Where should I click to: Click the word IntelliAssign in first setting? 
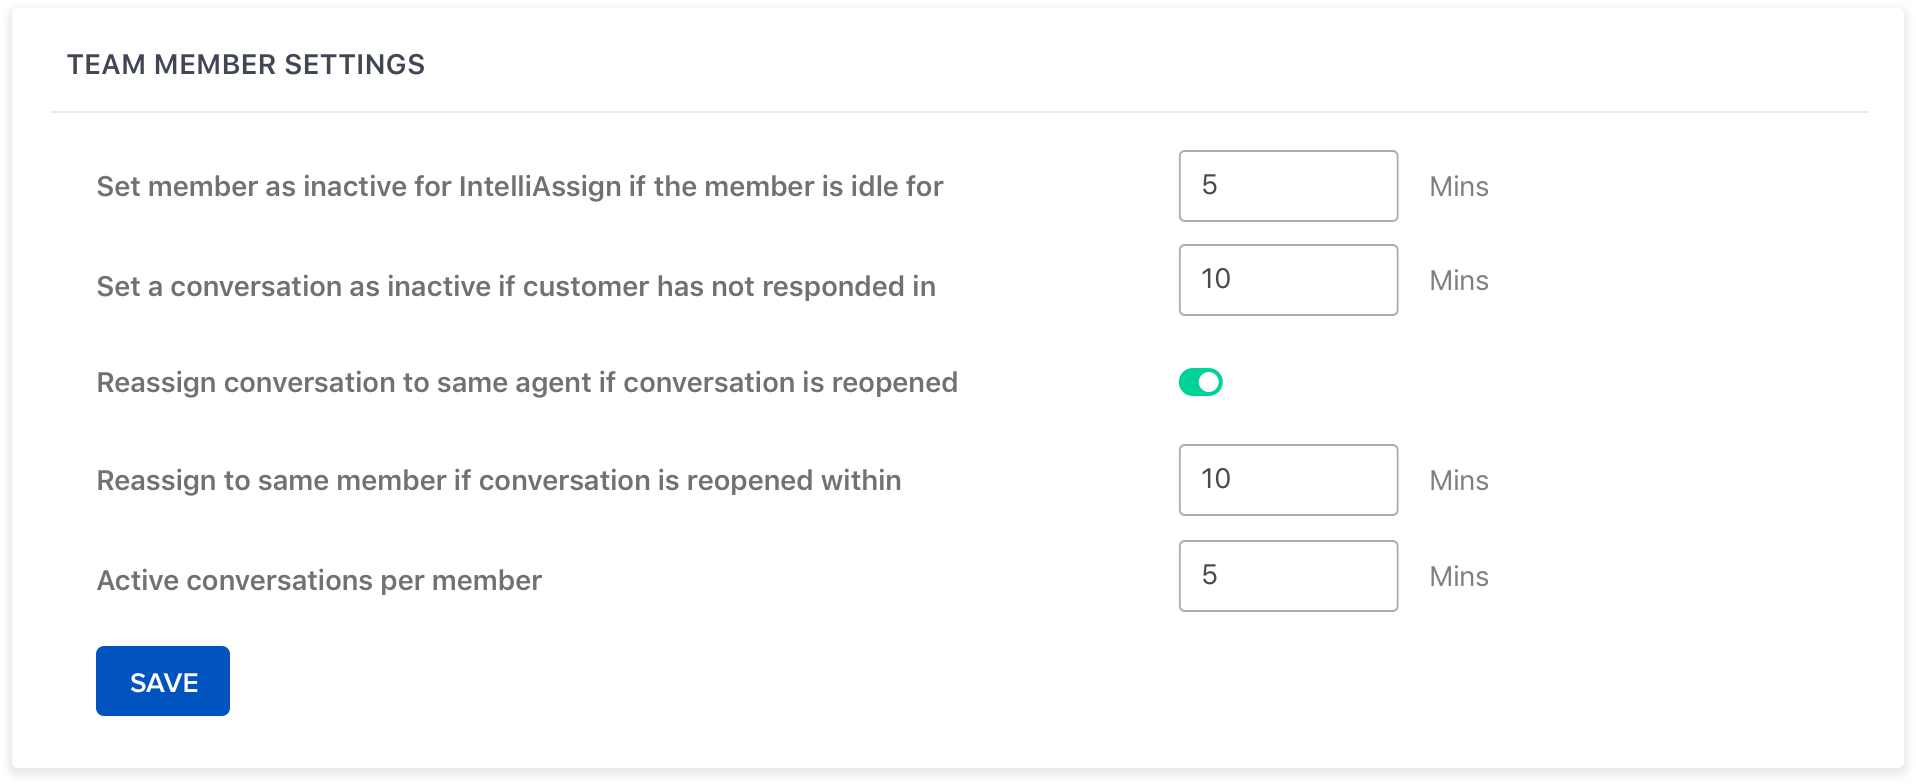point(540,187)
